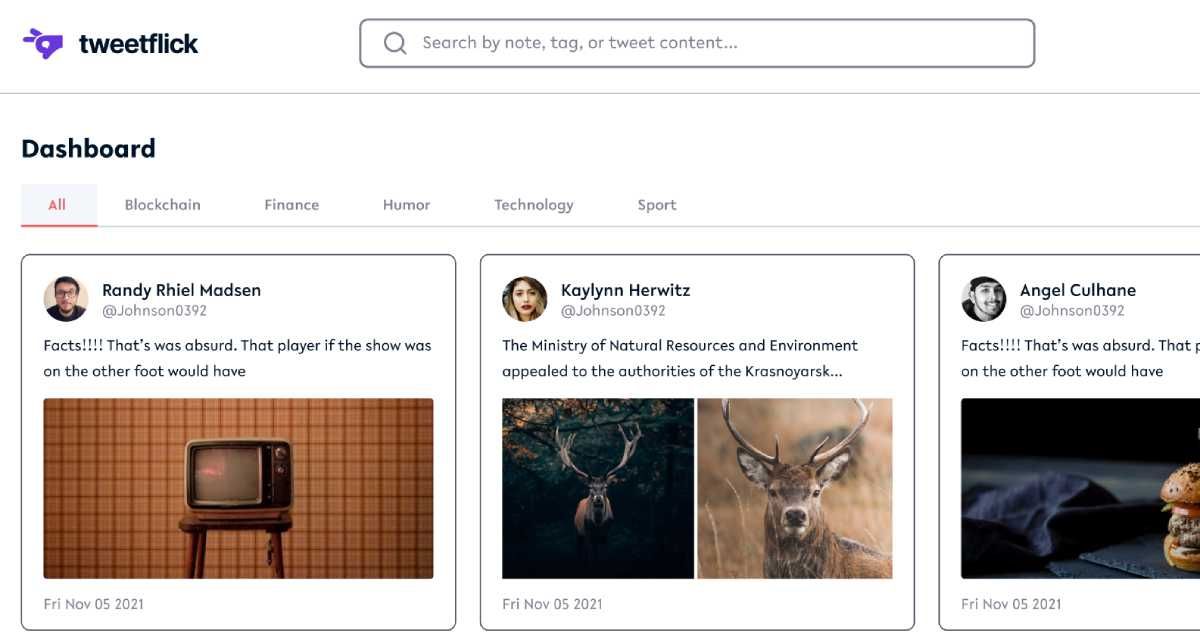Viewport: 1200px width, 637px height.
Task: Select the All tab
Action: pos(58,204)
